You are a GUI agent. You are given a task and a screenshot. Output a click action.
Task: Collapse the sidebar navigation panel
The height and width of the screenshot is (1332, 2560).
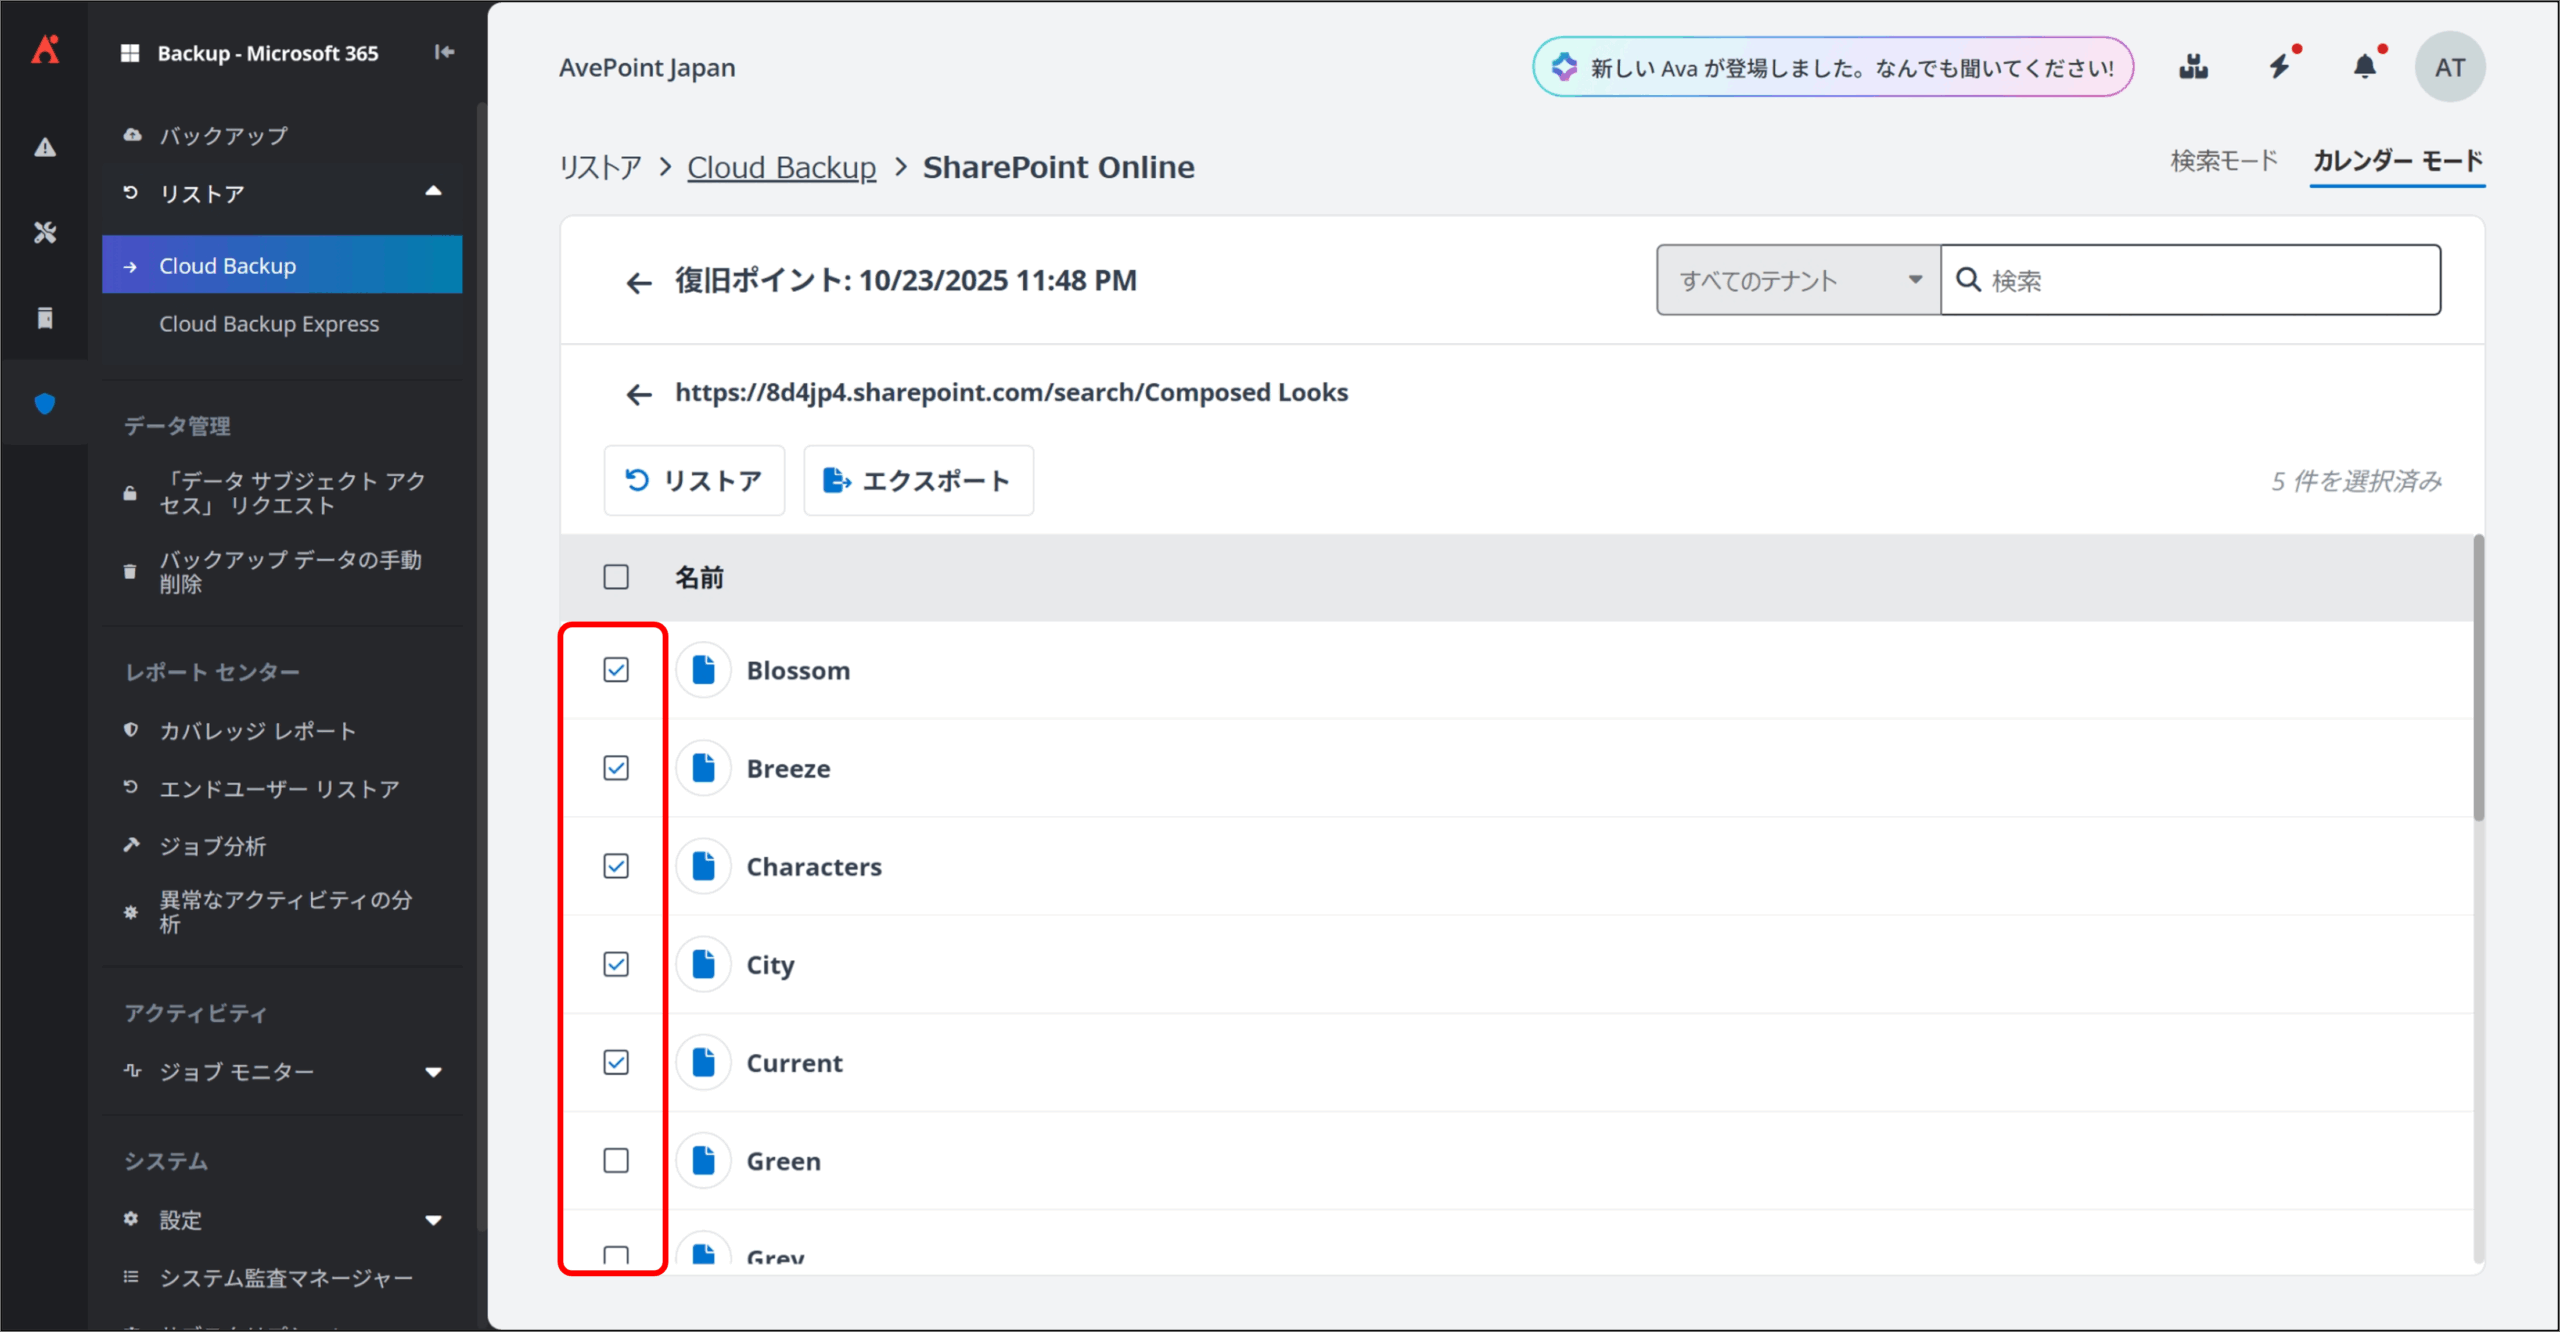pyautogui.click(x=444, y=52)
